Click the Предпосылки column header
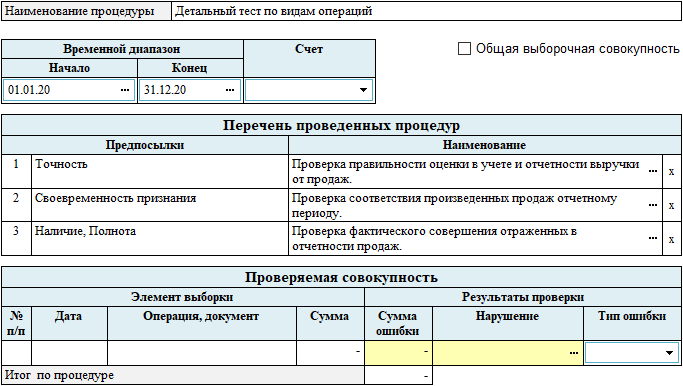 click(x=145, y=145)
